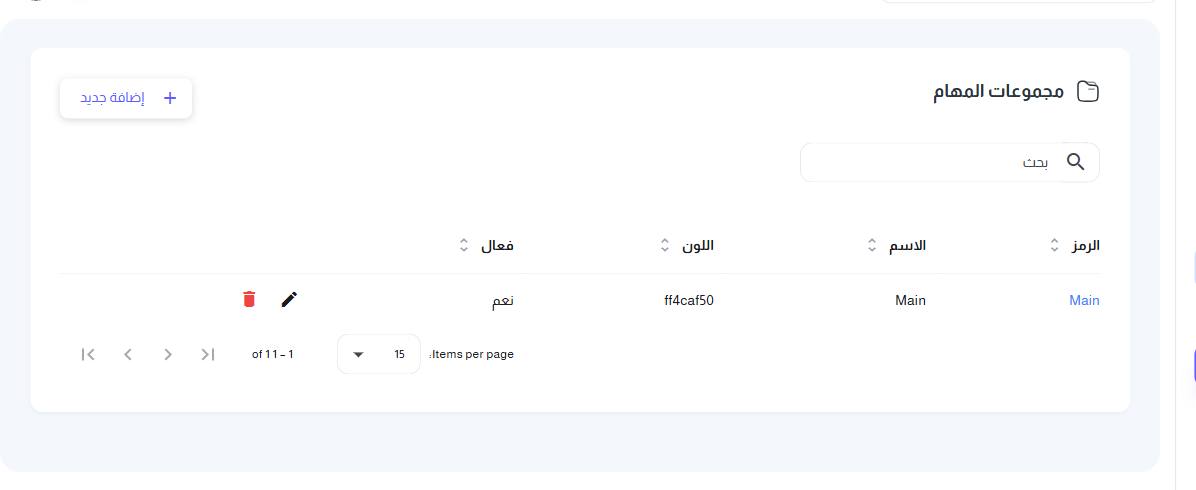Viewport: 1196px width, 490px height.
Task: Go to the next page
Action: 168,354
